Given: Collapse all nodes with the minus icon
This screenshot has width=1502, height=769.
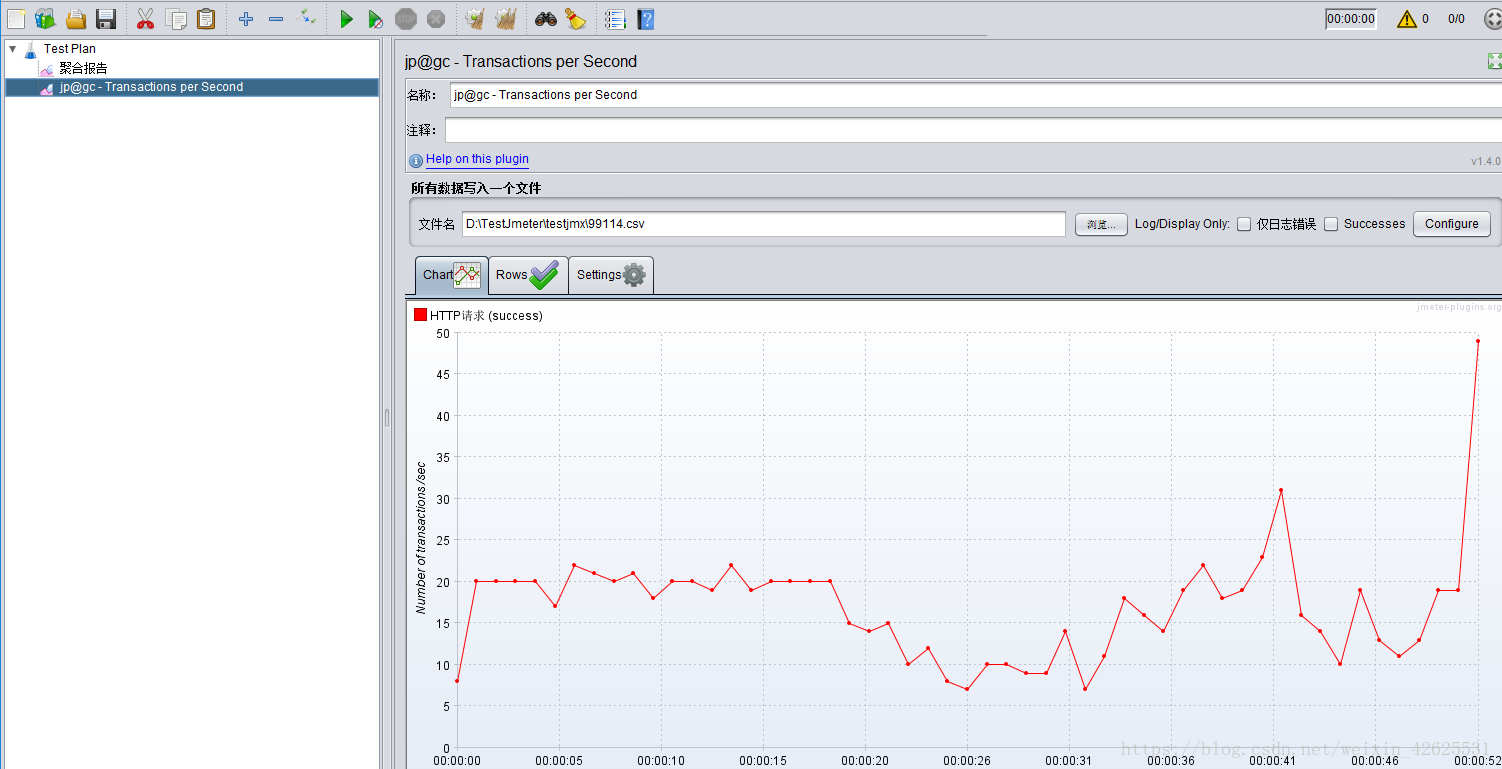Looking at the screenshot, I should 276,18.
